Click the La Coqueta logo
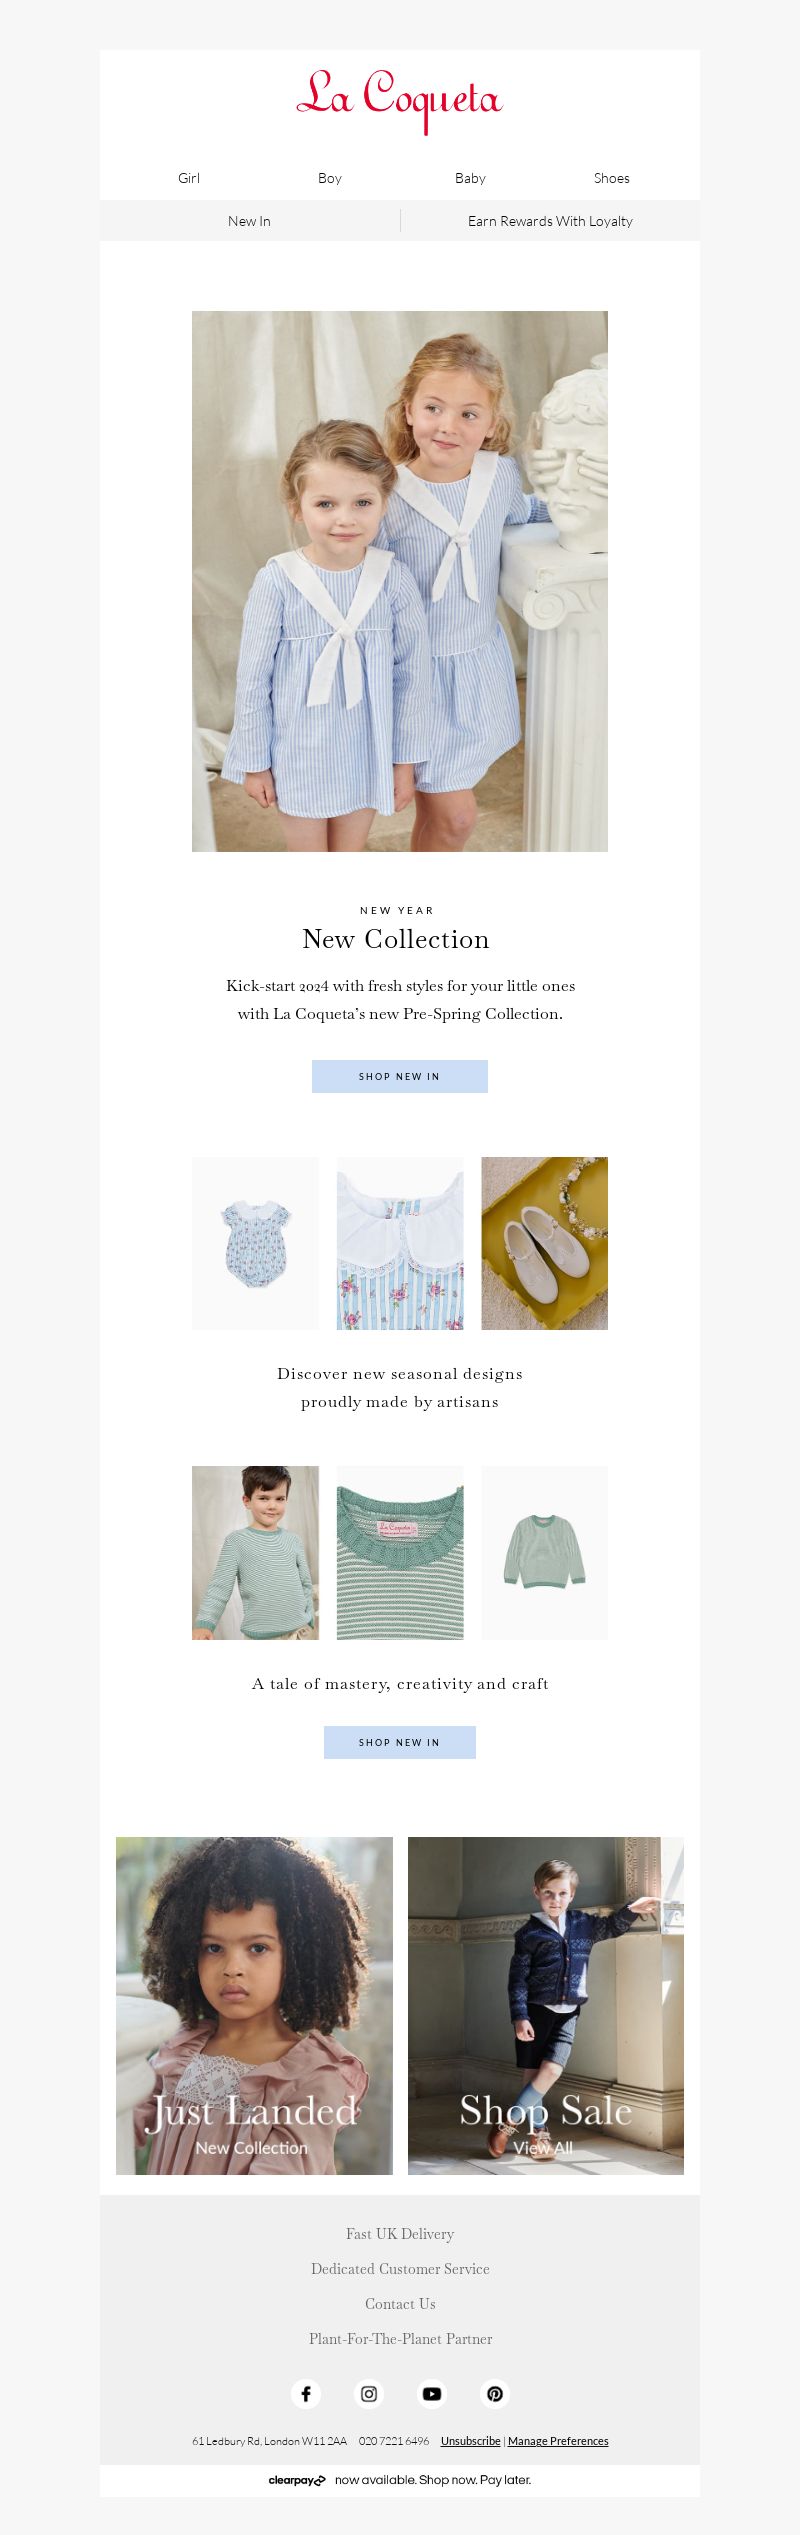This screenshot has height=2535, width=800. tap(399, 101)
